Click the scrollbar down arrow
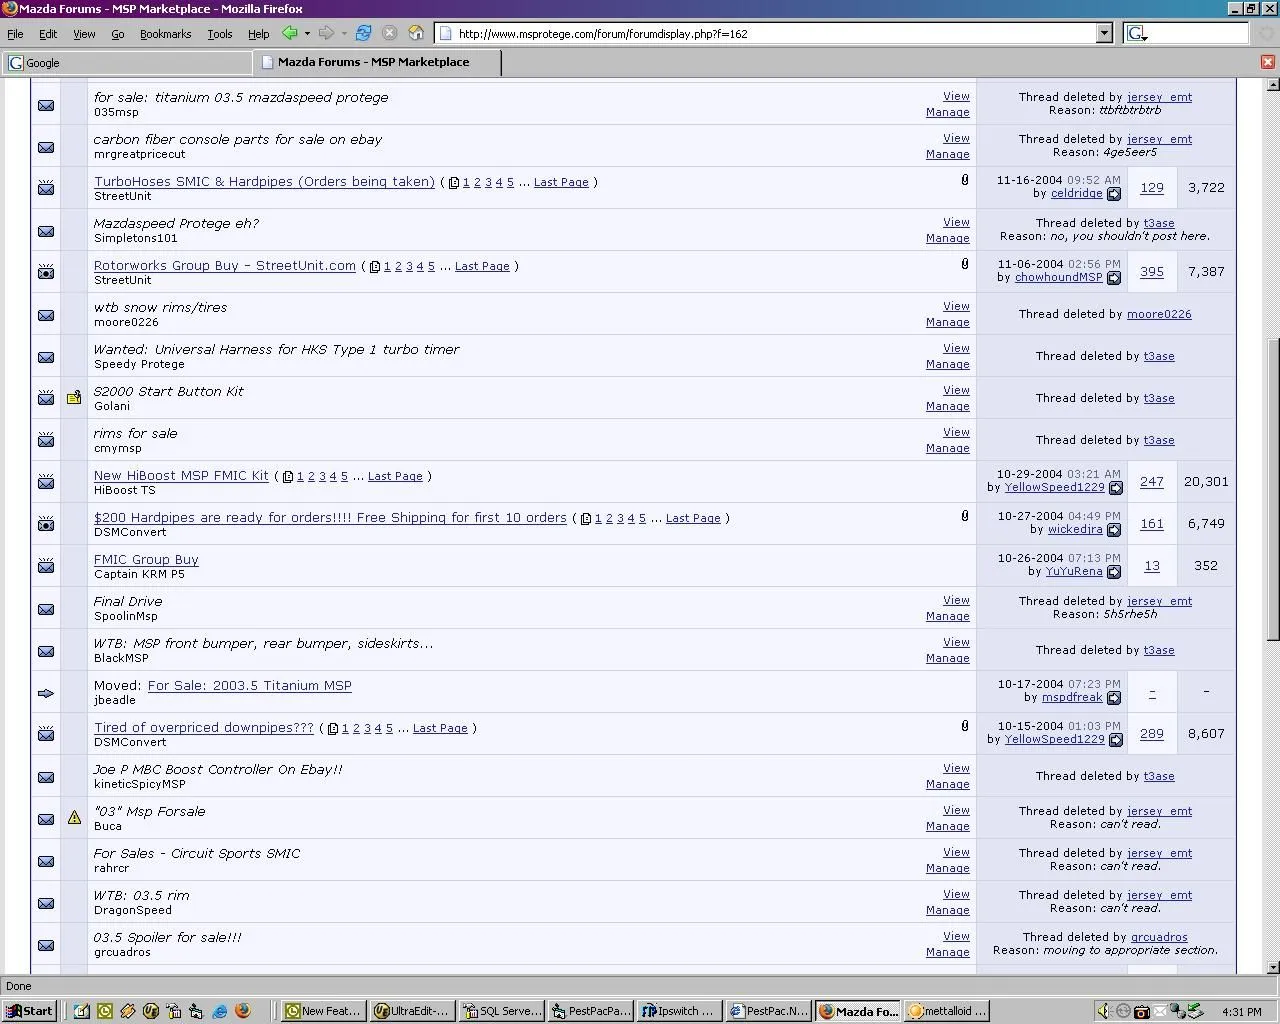 (x=1272, y=968)
